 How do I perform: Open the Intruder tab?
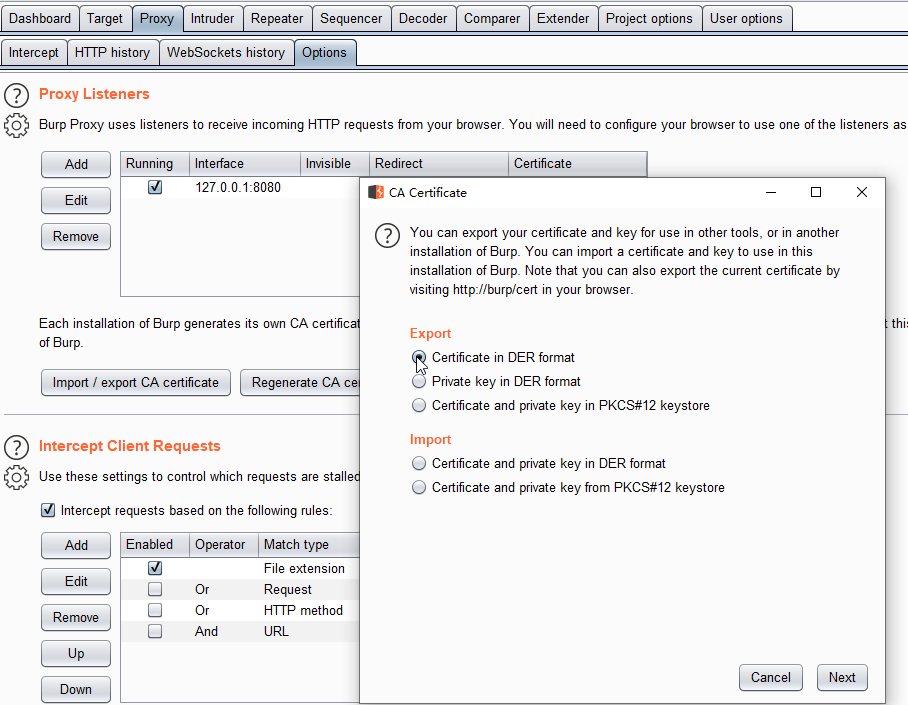[213, 19]
